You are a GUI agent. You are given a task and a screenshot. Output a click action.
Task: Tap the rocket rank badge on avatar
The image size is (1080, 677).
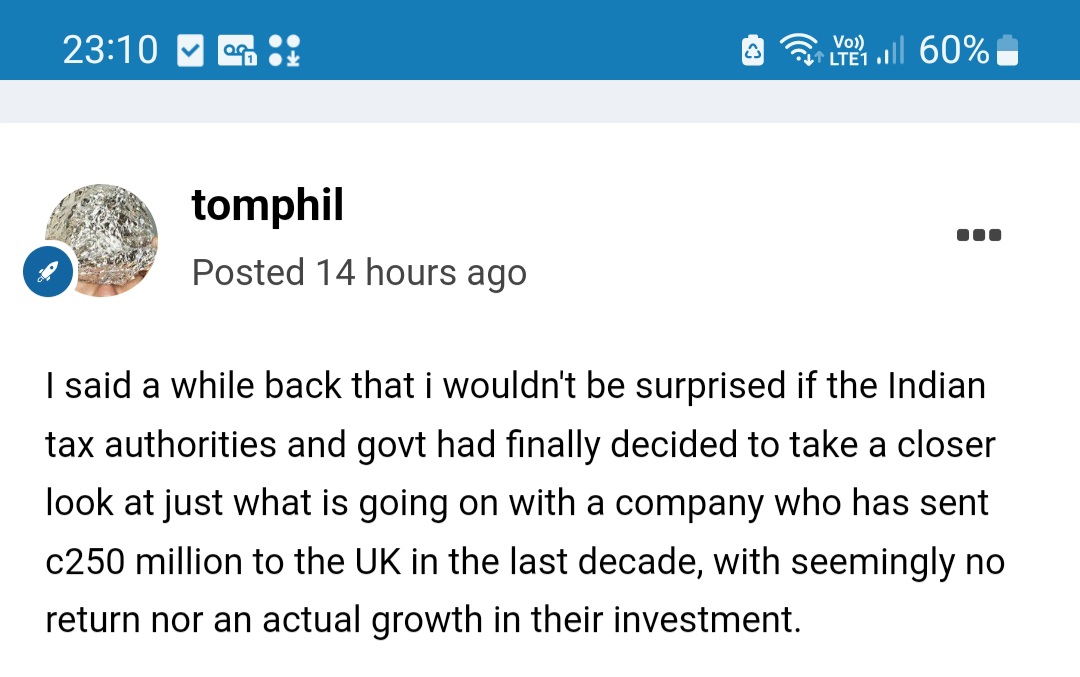48,272
